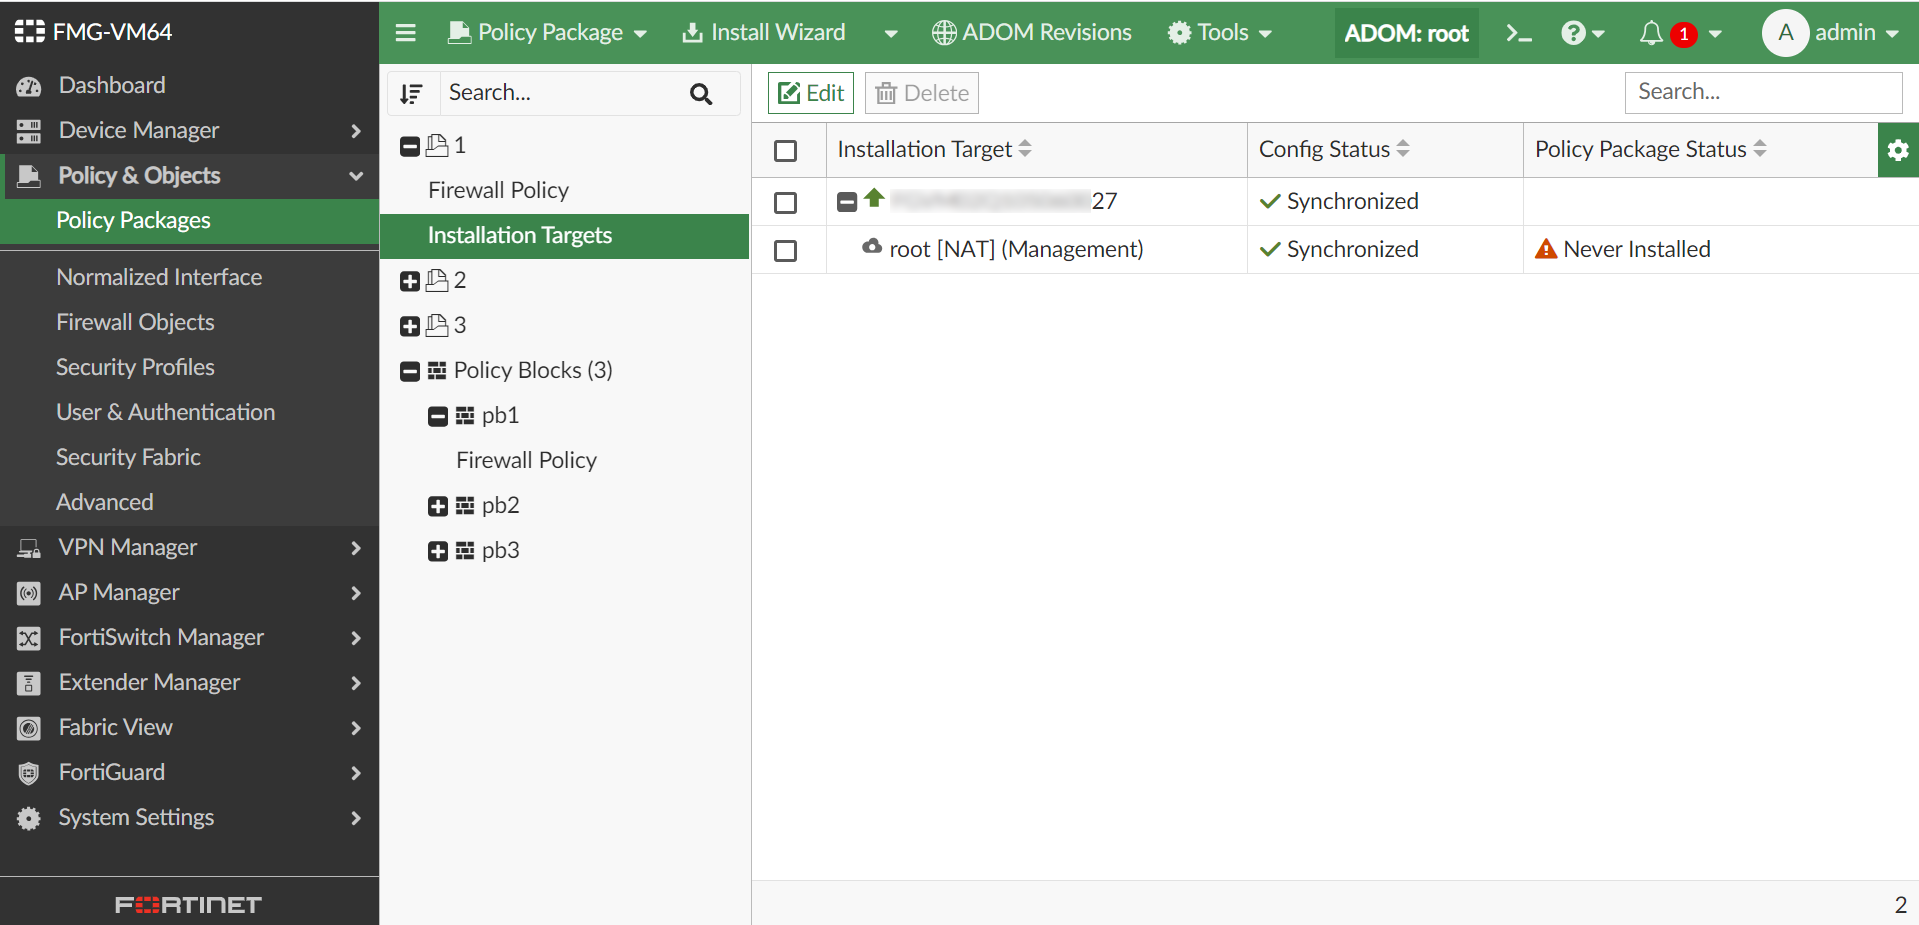Click the installation targets Search field
1919x925 pixels.
click(1762, 92)
